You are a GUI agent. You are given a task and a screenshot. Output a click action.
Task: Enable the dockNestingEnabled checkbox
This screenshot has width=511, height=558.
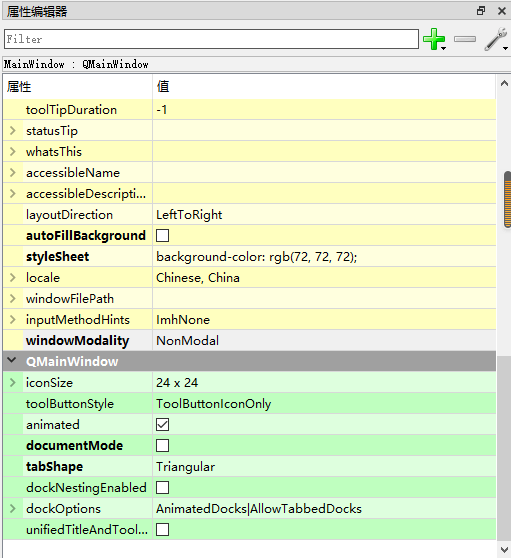coord(162,488)
